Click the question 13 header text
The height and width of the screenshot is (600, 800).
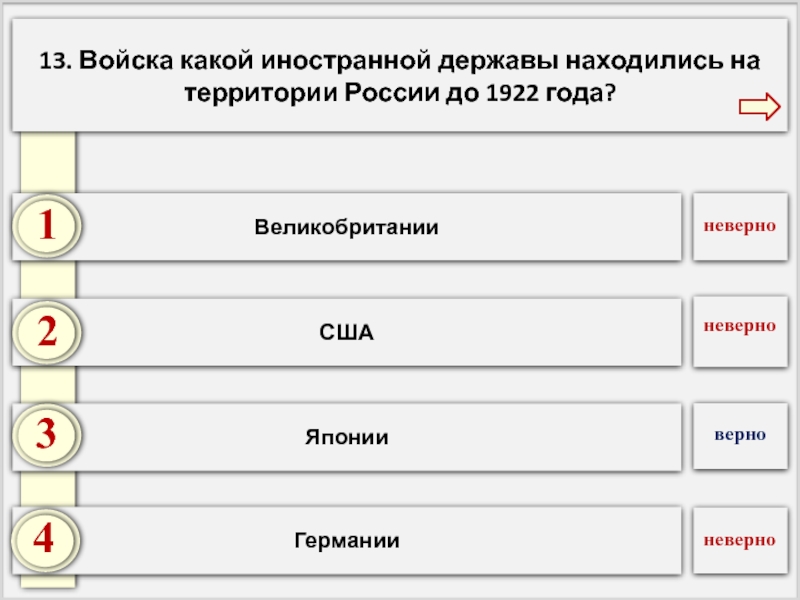[399, 76]
